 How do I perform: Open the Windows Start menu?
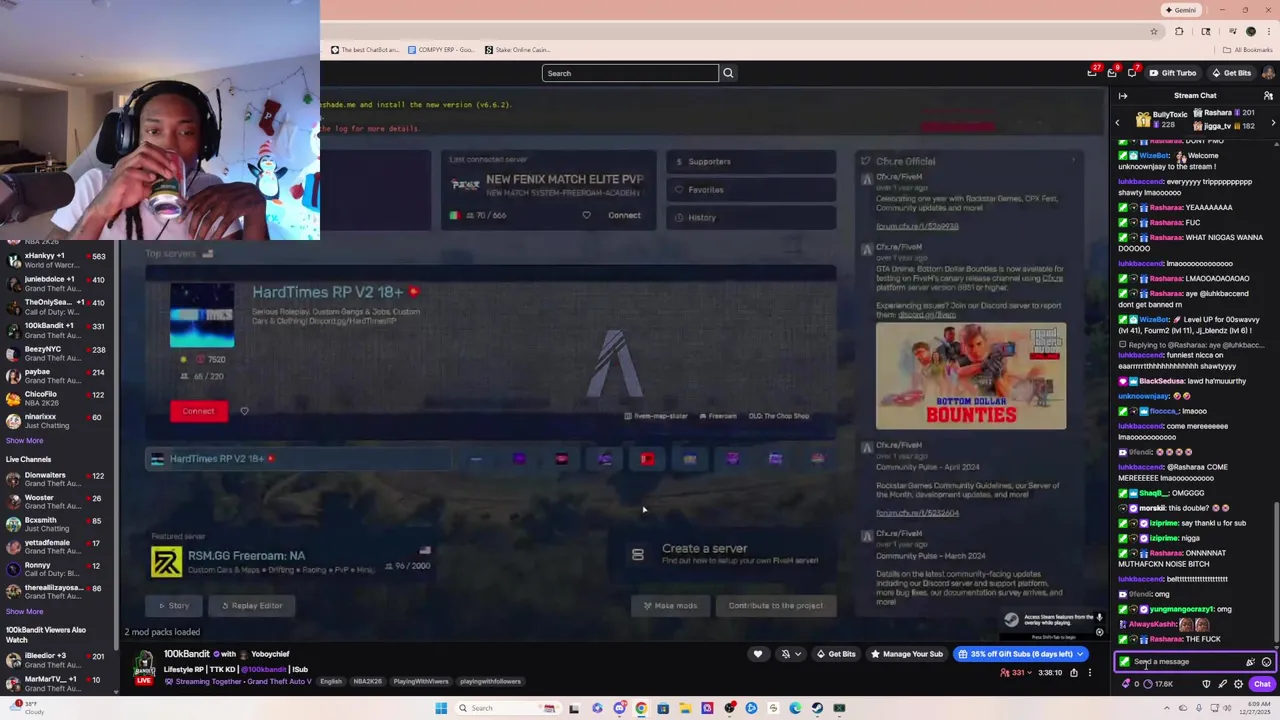pos(440,708)
